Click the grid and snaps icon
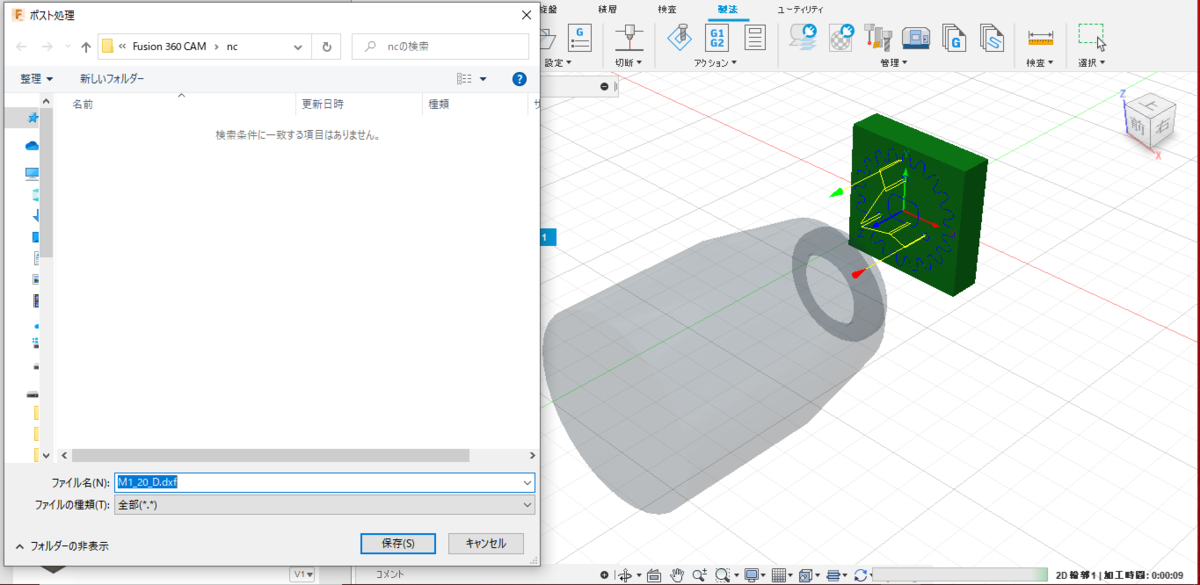The height and width of the screenshot is (585, 1200). pyautogui.click(x=779, y=575)
